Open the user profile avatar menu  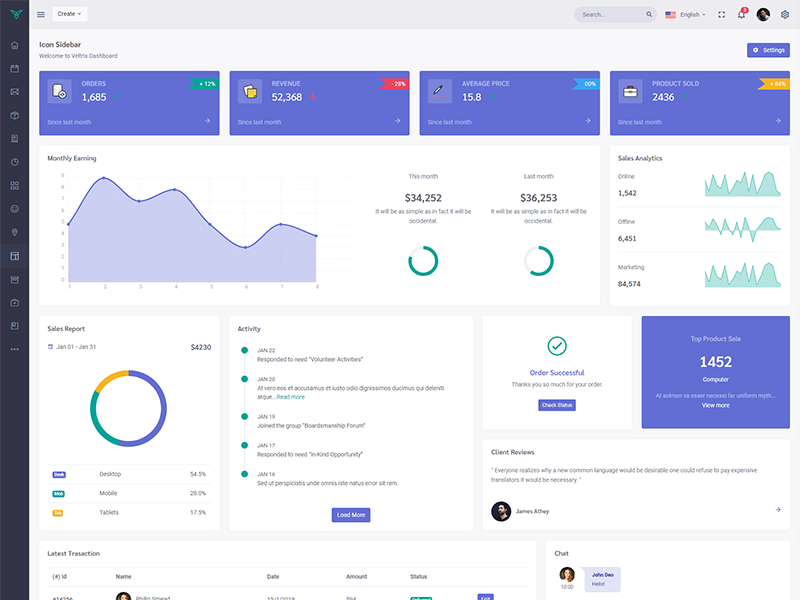763,14
